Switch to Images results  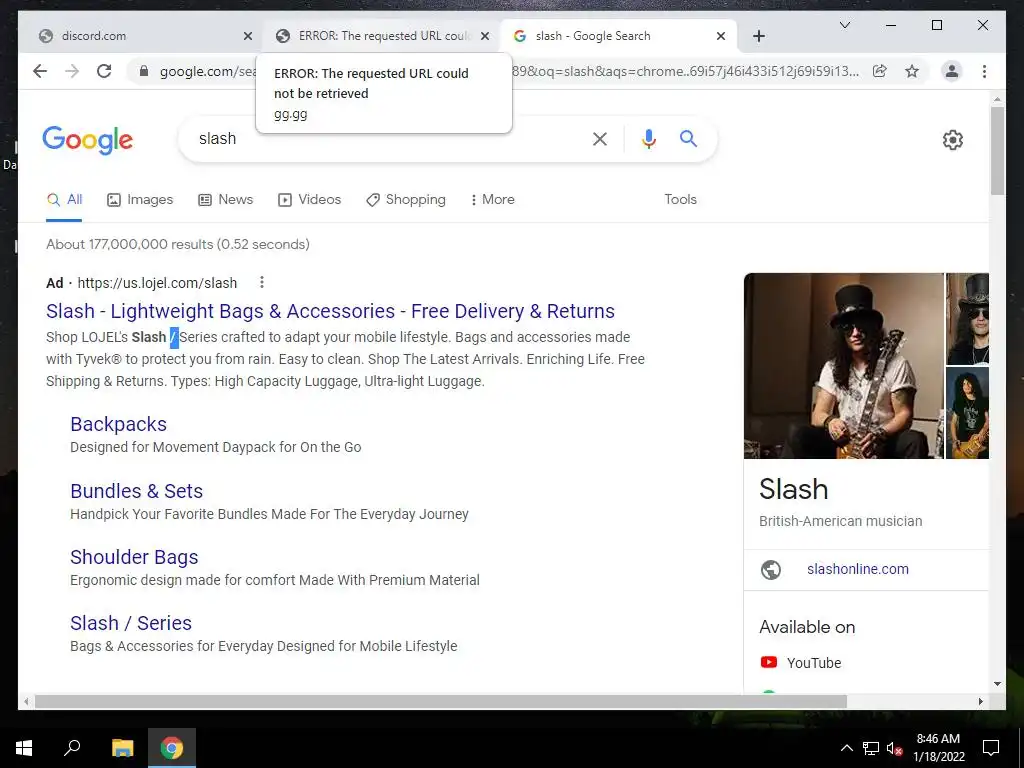[x=140, y=200]
